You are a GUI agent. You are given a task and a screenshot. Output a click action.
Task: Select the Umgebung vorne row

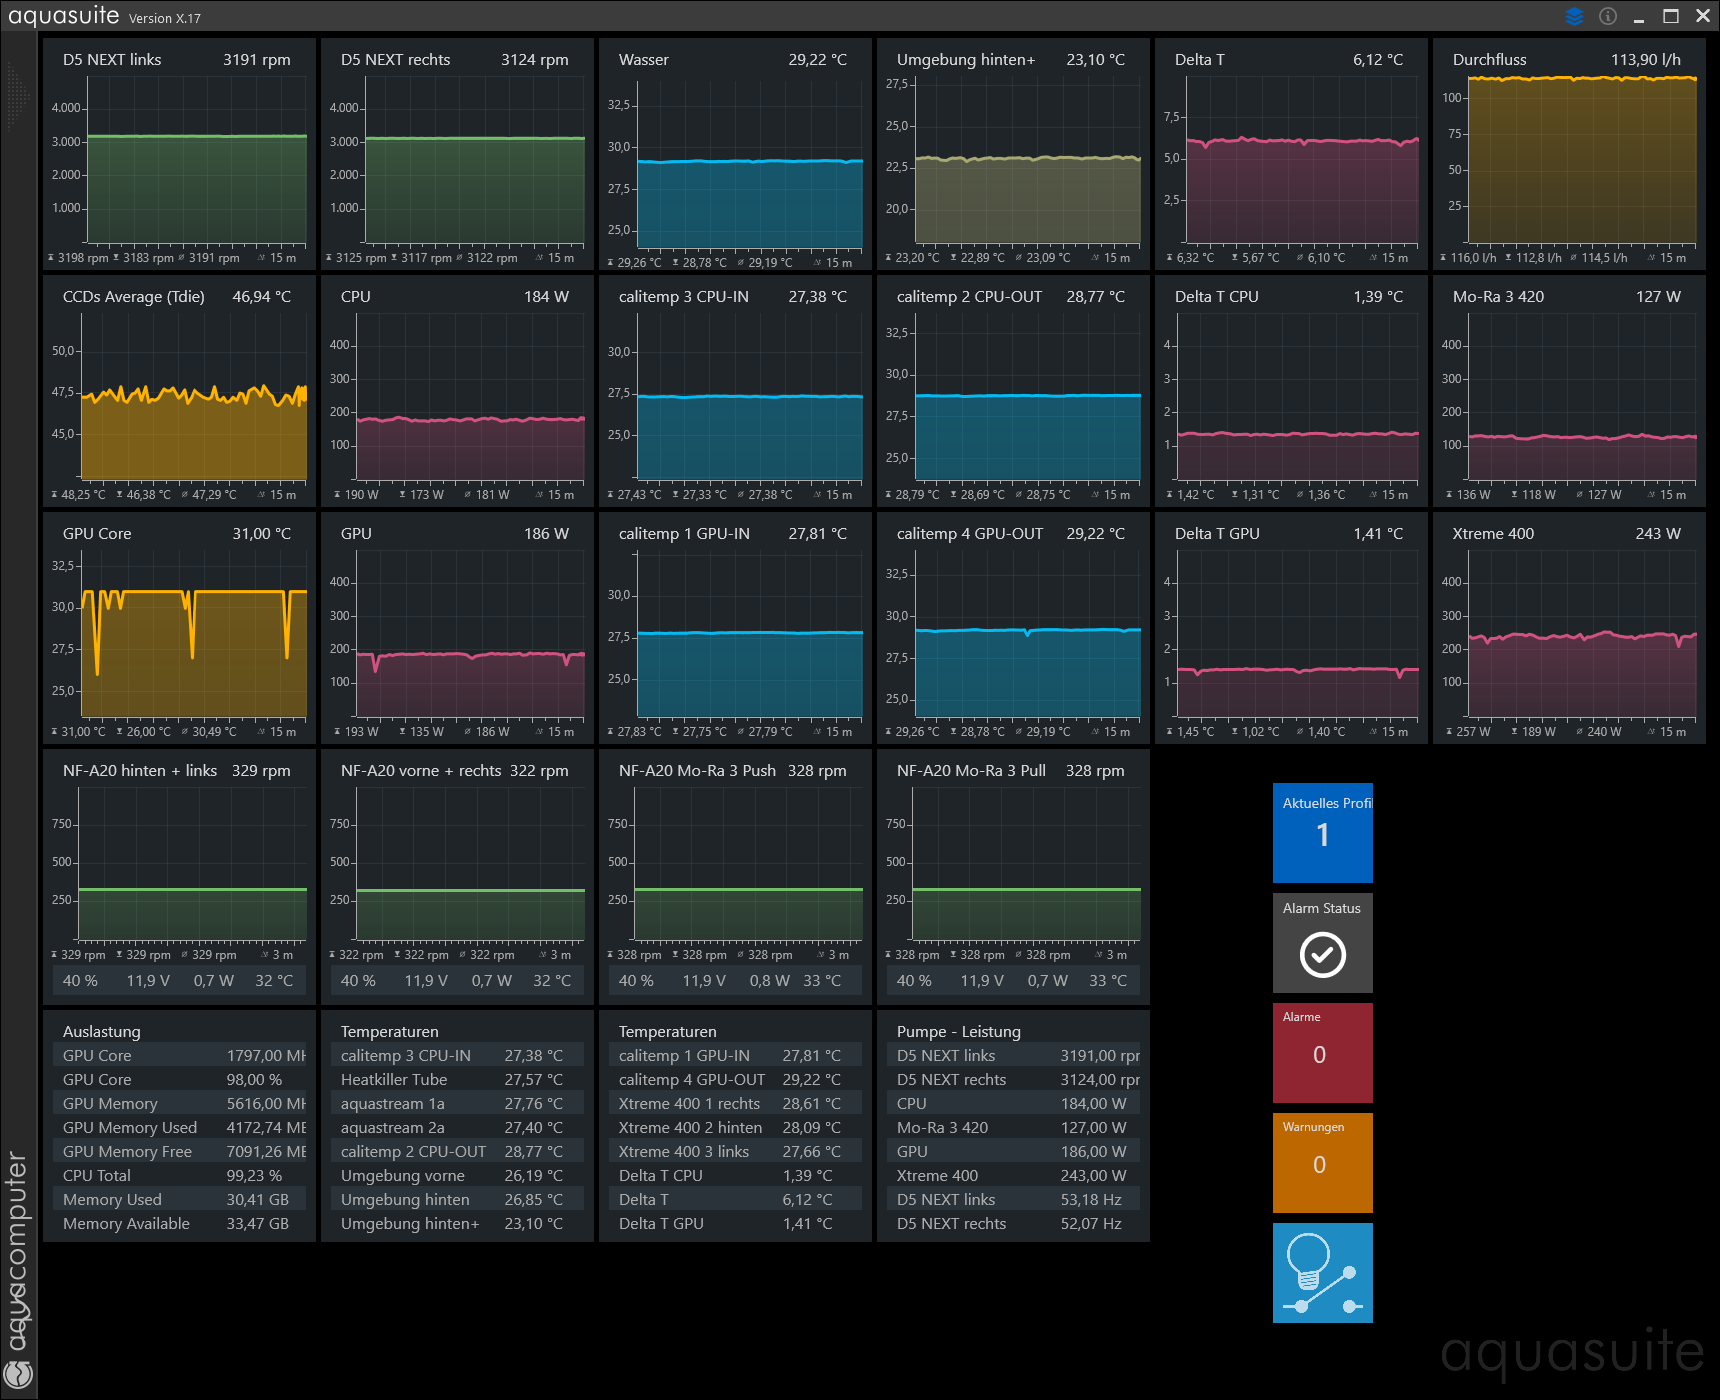[457, 1175]
